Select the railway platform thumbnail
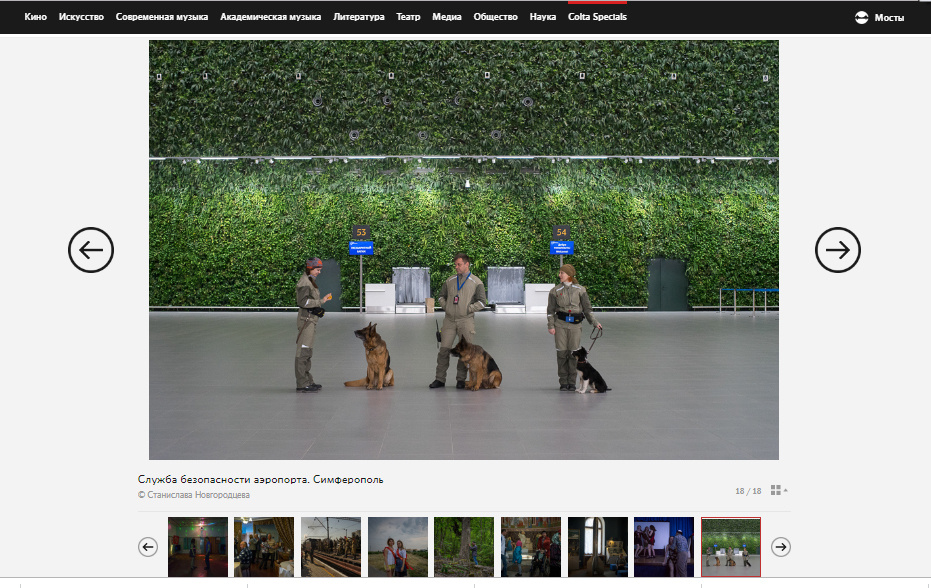 [x=331, y=547]
